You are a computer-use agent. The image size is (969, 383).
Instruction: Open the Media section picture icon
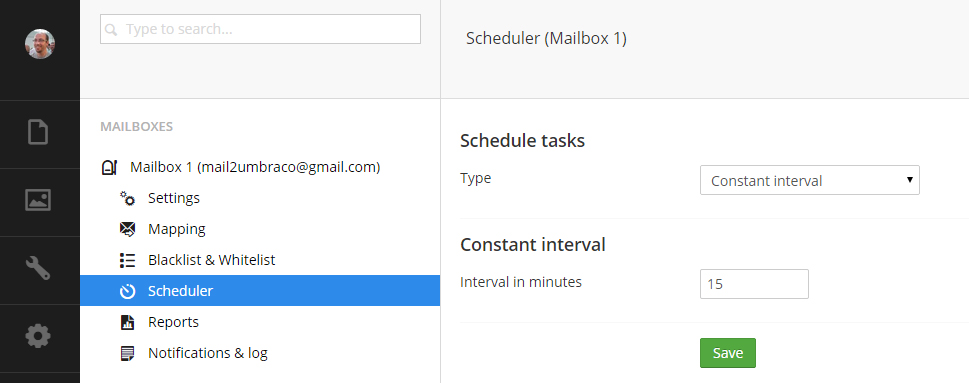point(38,200)
